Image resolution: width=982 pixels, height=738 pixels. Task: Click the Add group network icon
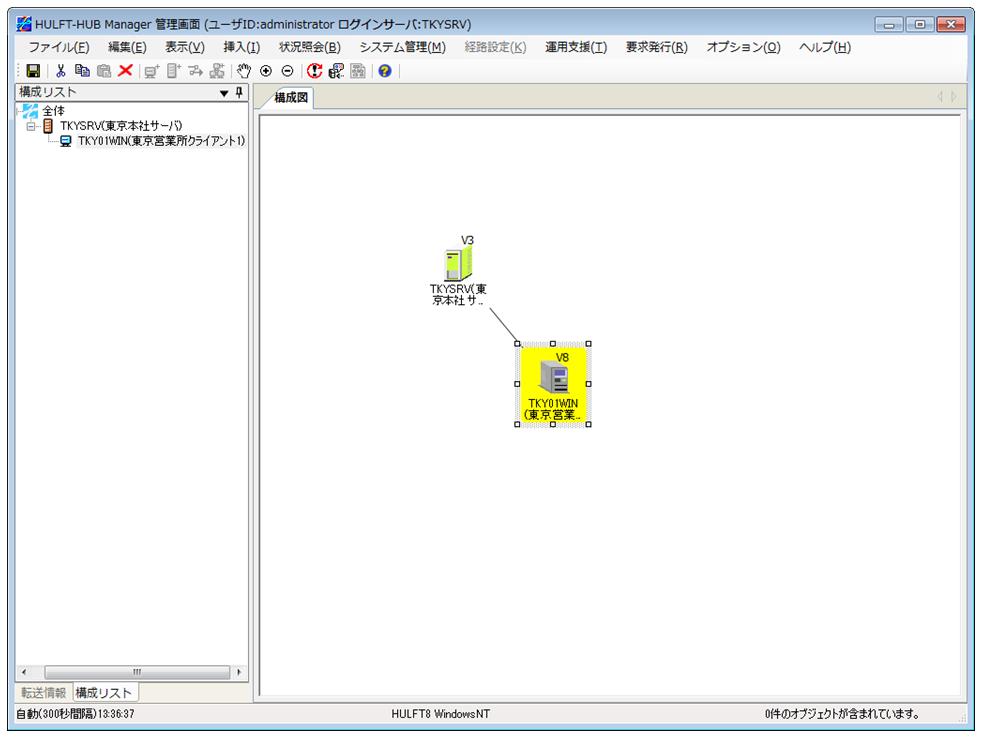[217, 71]
